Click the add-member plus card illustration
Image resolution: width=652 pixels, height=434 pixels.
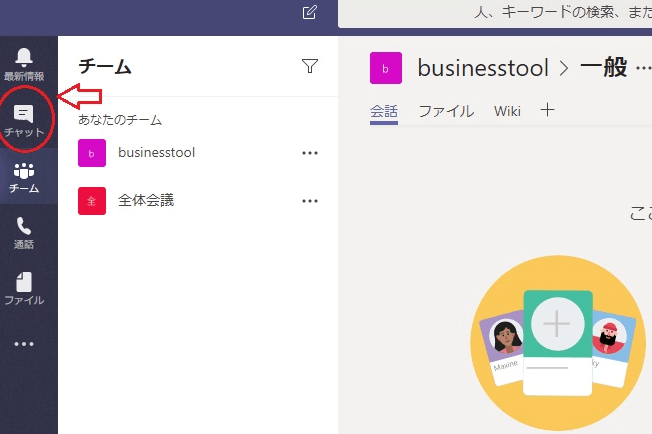(556, 326)
